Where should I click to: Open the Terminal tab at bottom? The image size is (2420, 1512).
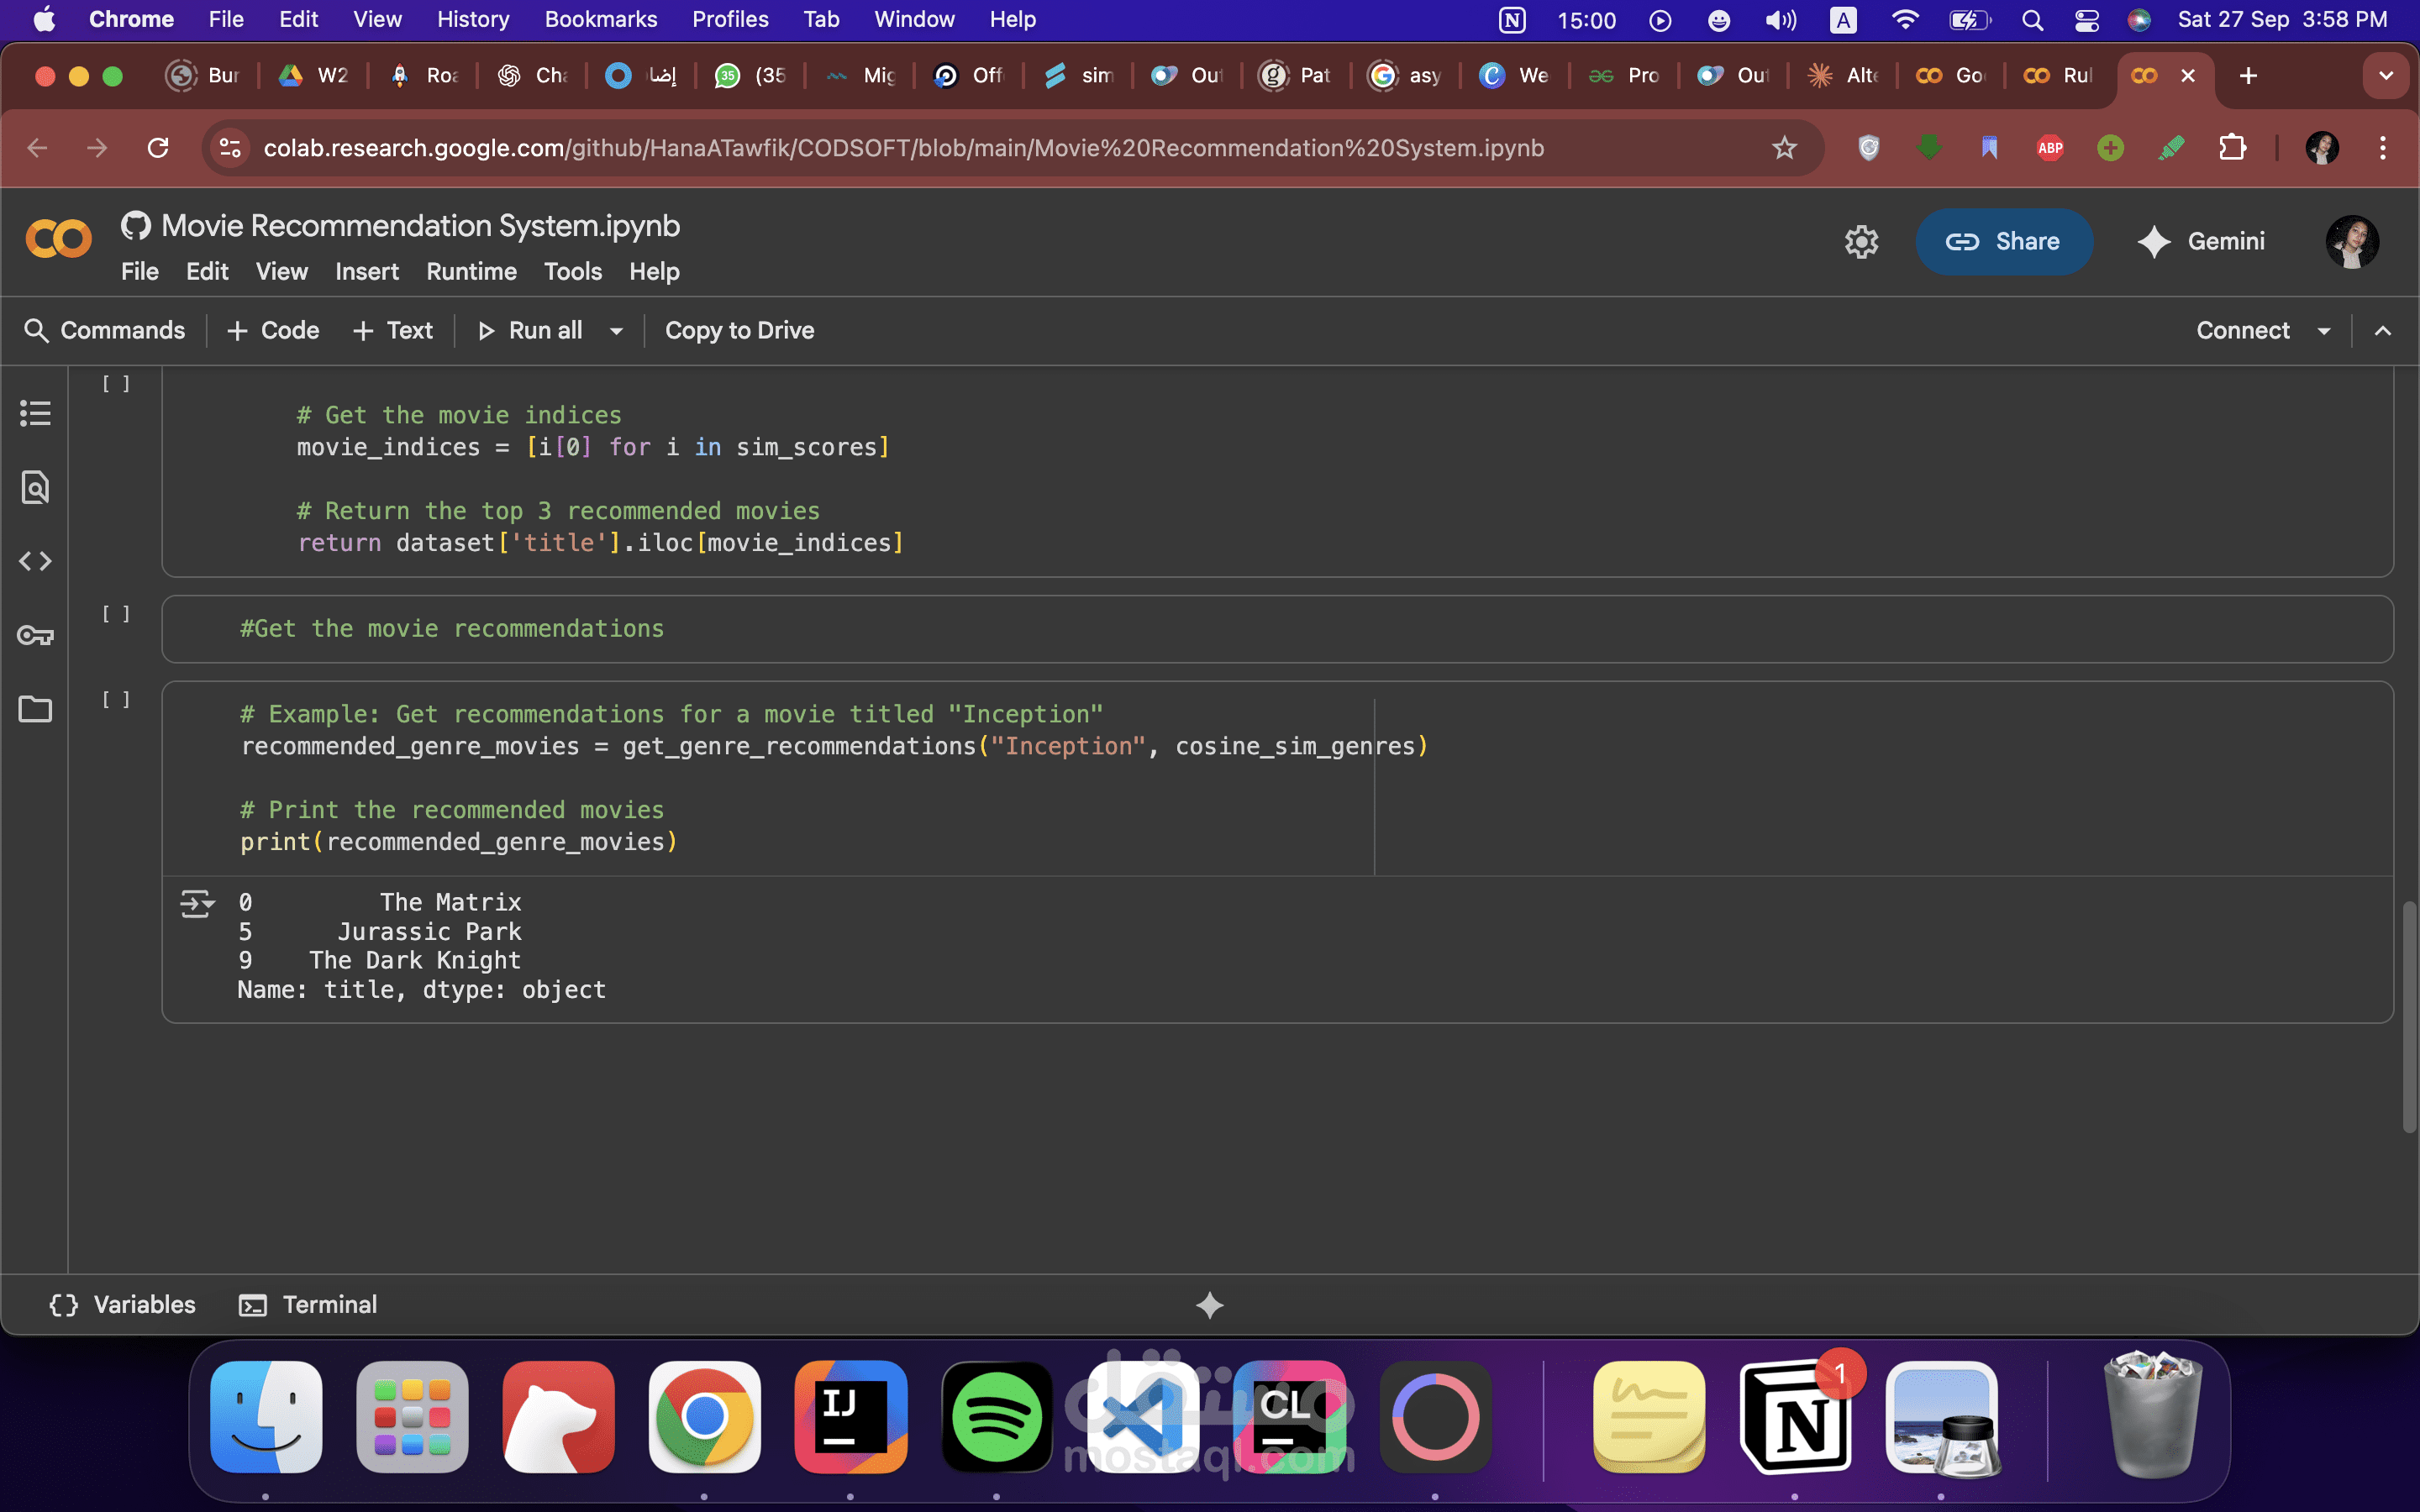(x=308, y=1305)
